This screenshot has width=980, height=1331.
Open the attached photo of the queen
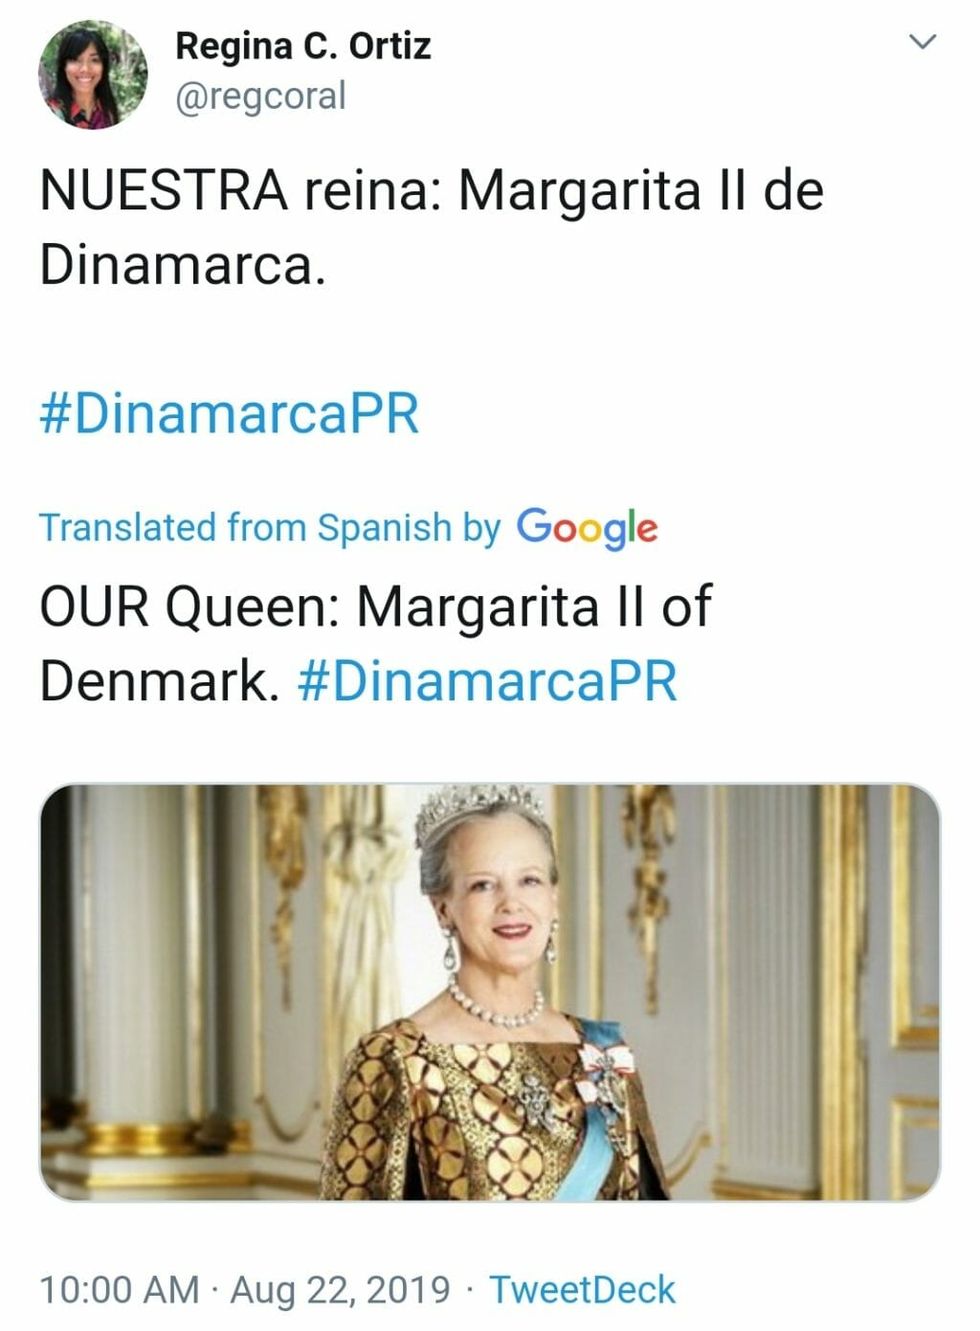click(x=490, y=991)
